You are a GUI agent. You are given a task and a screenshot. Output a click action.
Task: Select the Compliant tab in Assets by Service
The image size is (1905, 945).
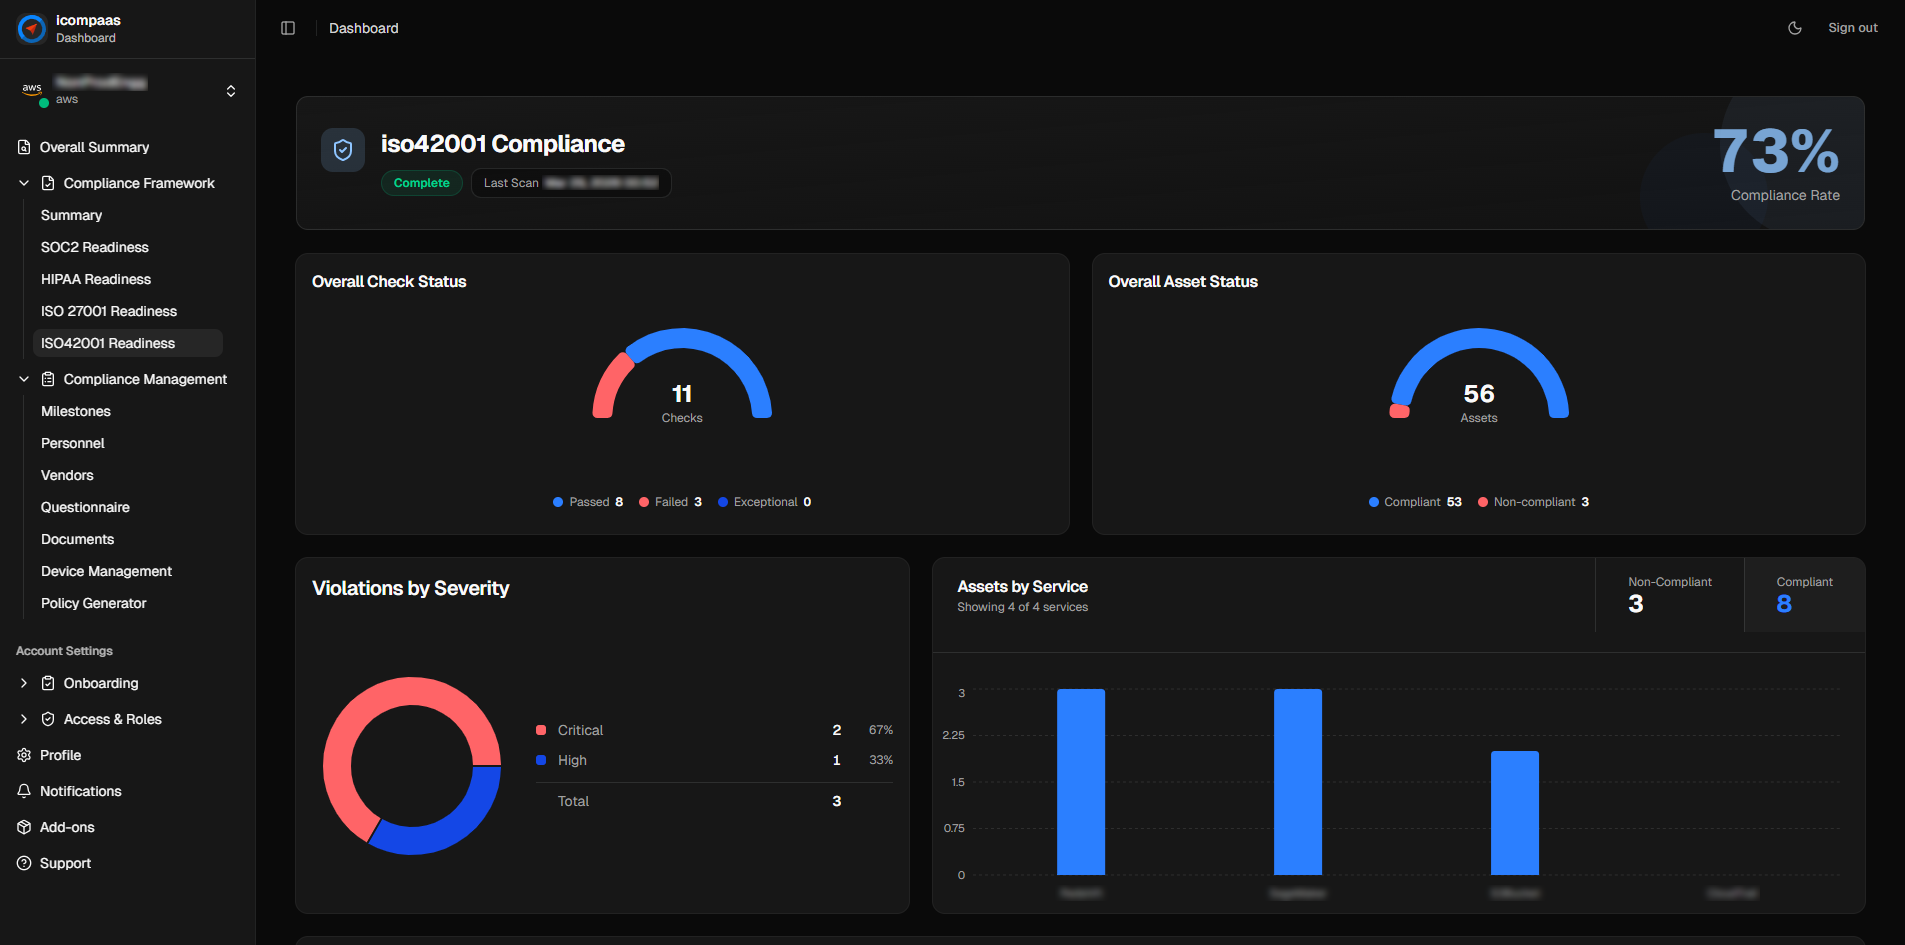point(1803,595)
